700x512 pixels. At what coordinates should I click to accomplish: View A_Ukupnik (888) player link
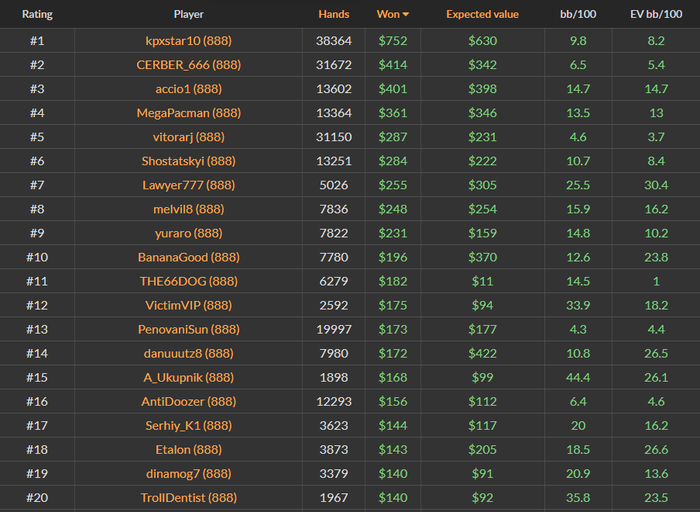(x=188, y=377)
